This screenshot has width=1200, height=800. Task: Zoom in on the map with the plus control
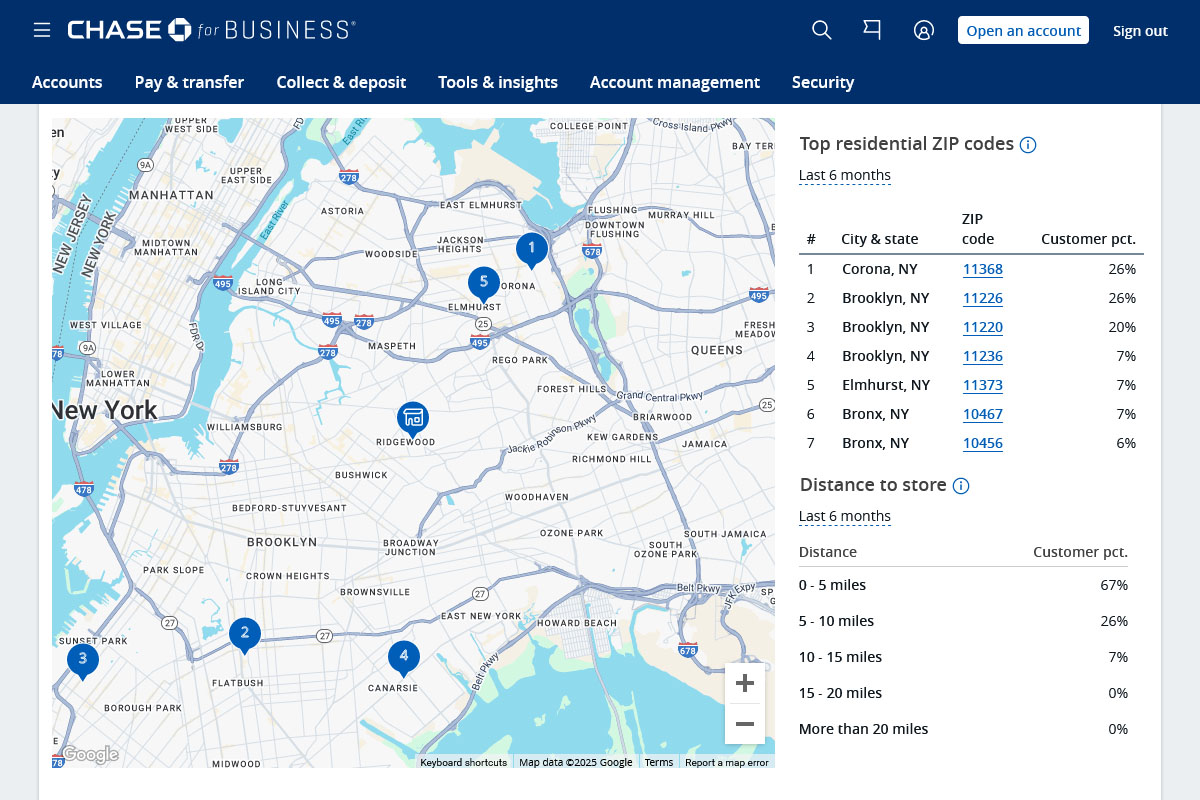tap(744, 683)
